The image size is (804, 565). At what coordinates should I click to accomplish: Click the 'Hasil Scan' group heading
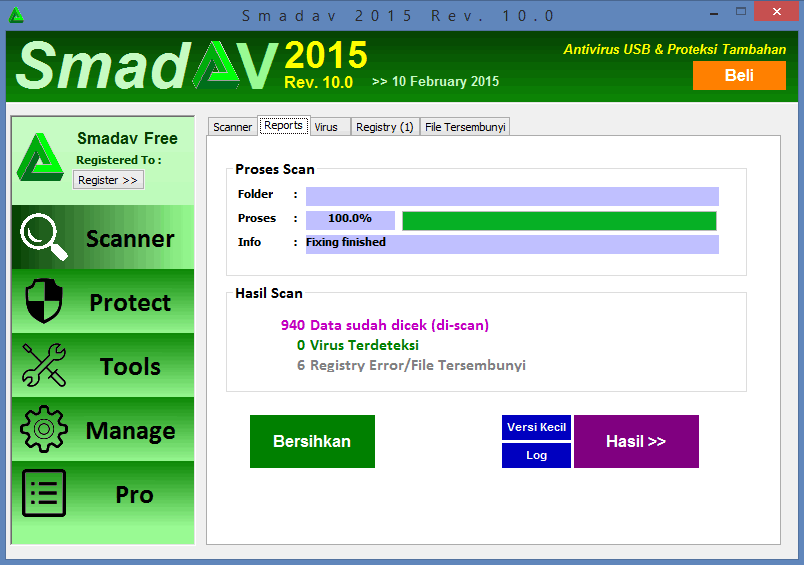tap(269, 293)
